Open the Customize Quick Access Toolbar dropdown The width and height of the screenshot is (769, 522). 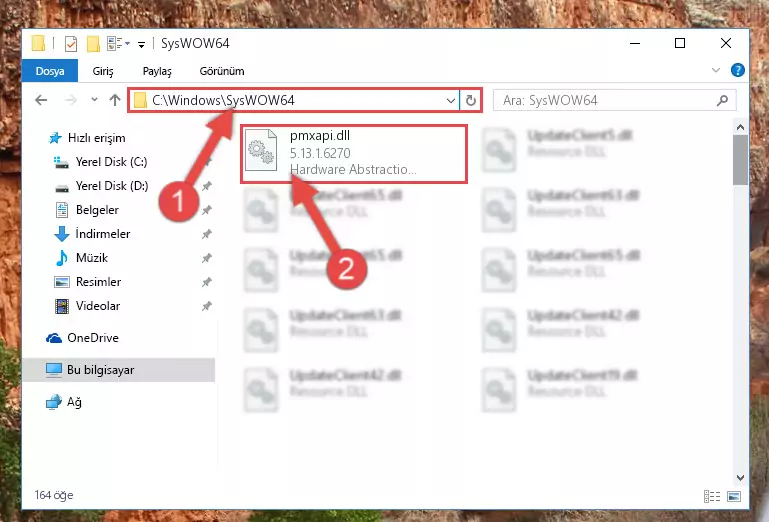tap(141, 45)
